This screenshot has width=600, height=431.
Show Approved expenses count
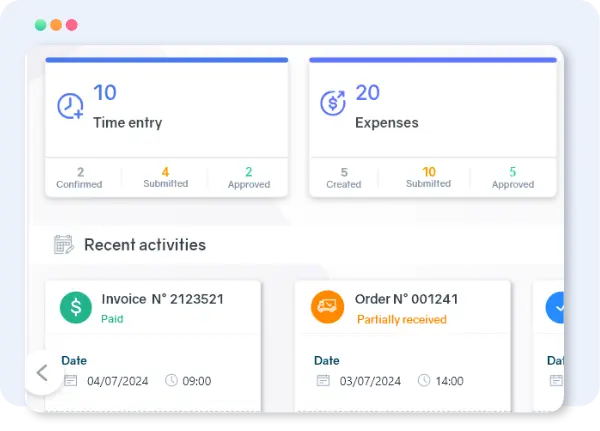click(512, 177)
